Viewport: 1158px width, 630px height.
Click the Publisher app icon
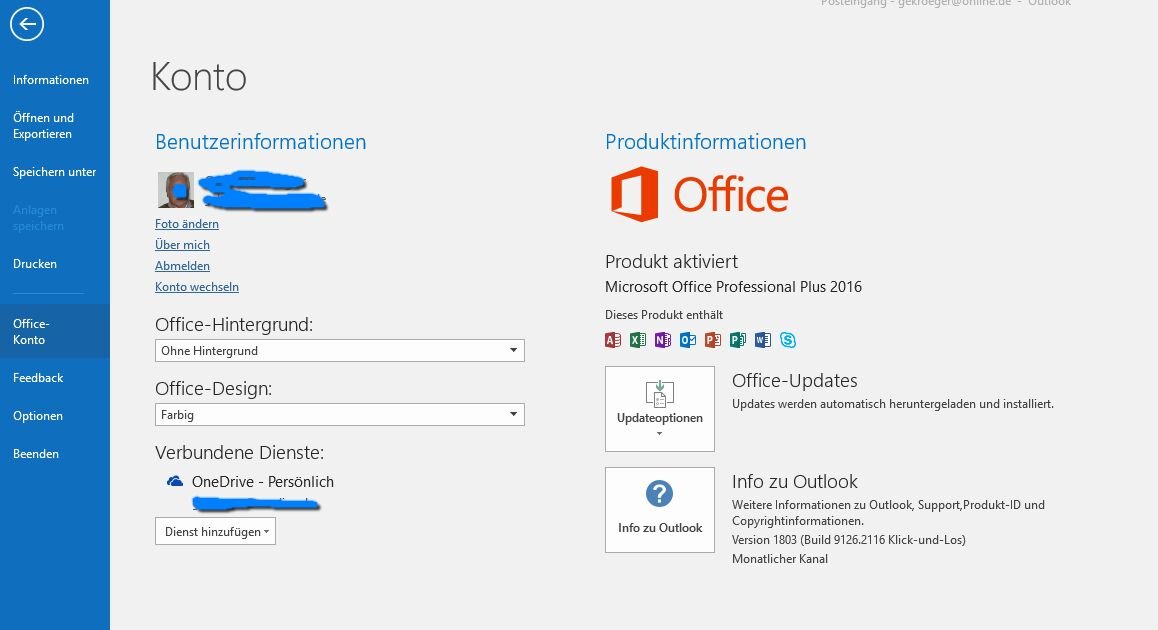tap(738, 340)
